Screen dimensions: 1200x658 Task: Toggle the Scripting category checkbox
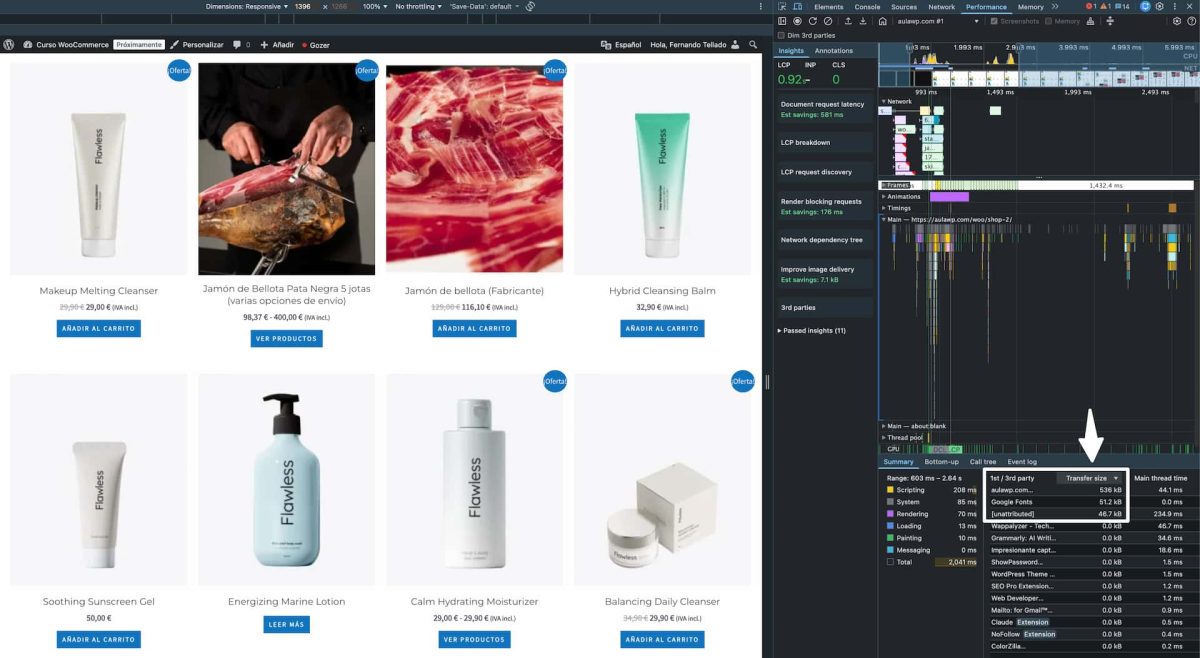coord(891,490)
